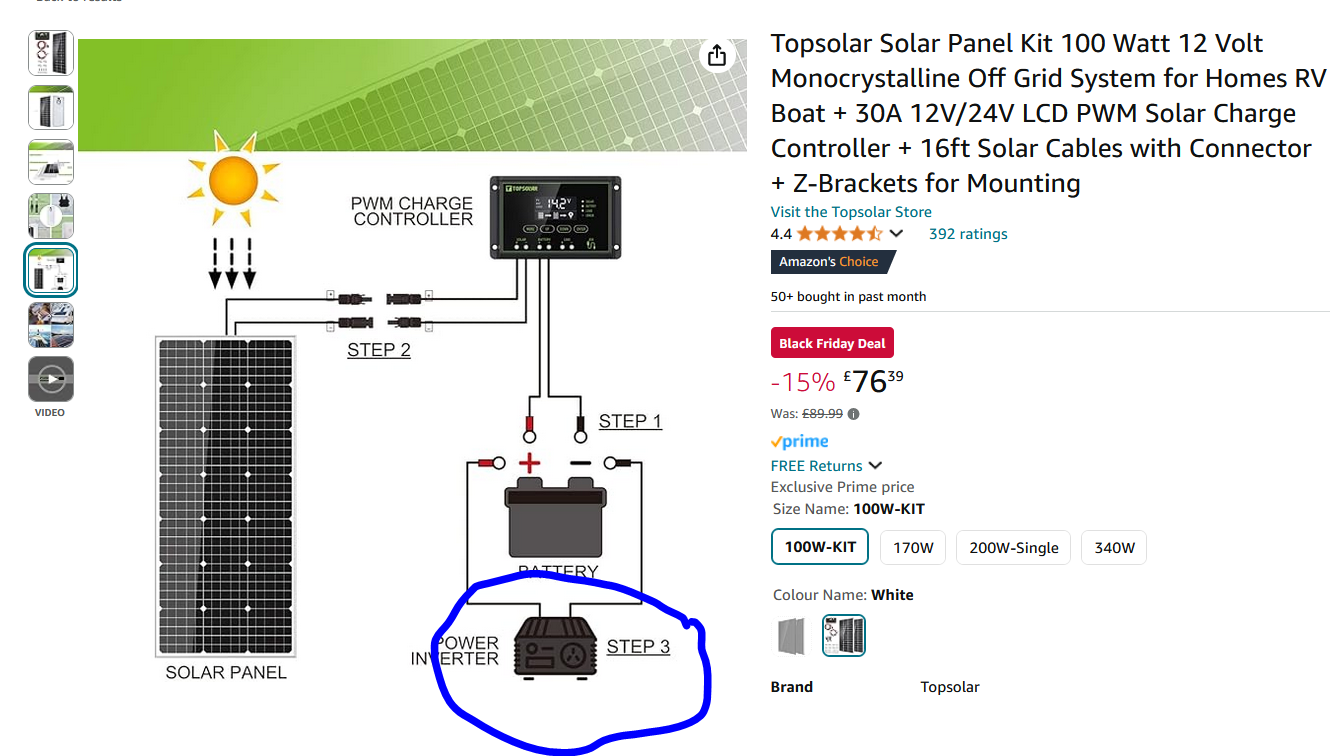Choose the 170W size option
The image size is (1336, 756).
click(913, 548)
